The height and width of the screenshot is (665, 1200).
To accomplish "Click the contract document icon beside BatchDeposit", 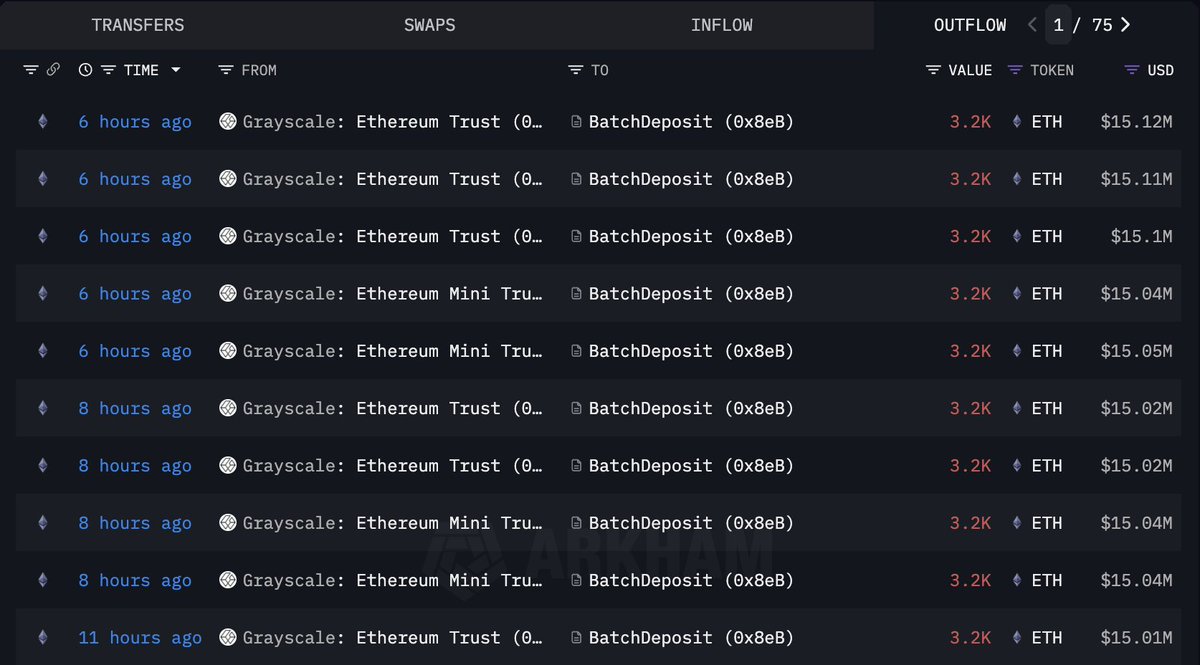I will (x=575, y=121).
